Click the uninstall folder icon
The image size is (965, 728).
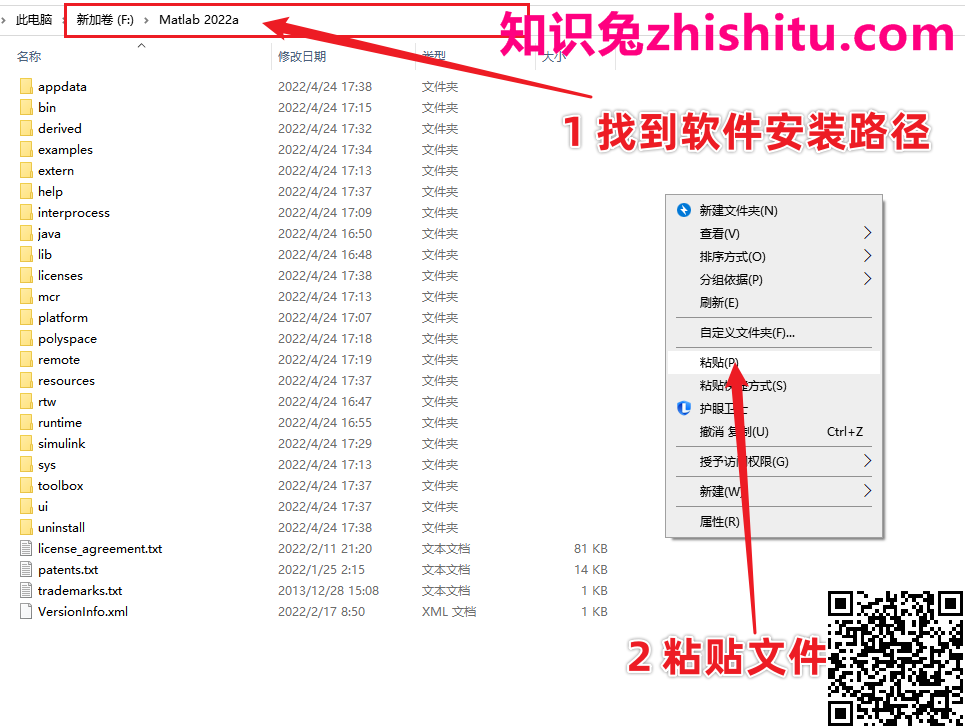point(26,527)
